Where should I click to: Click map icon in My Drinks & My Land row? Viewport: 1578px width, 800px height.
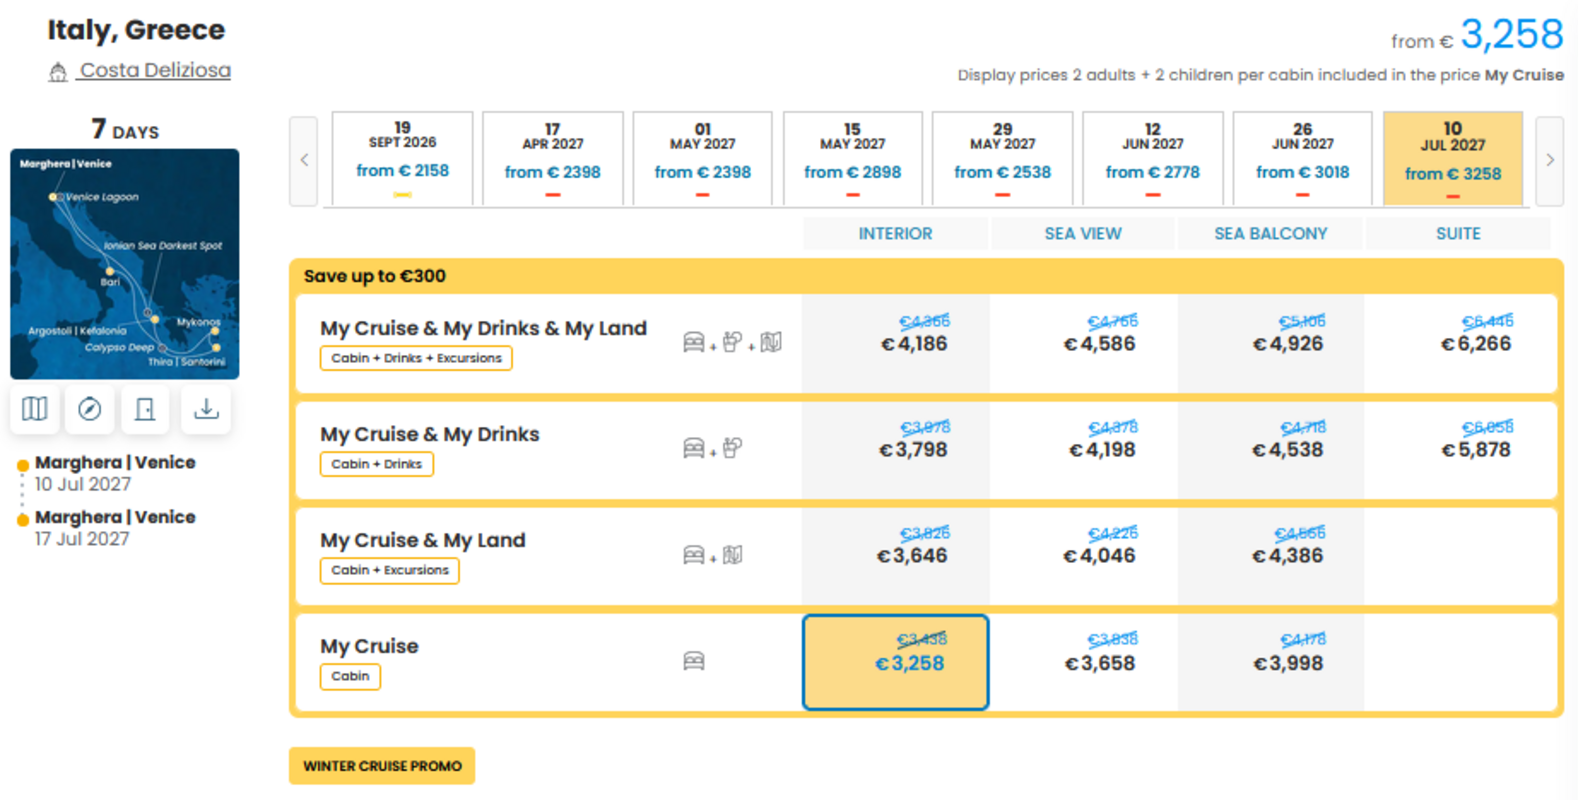770,342
